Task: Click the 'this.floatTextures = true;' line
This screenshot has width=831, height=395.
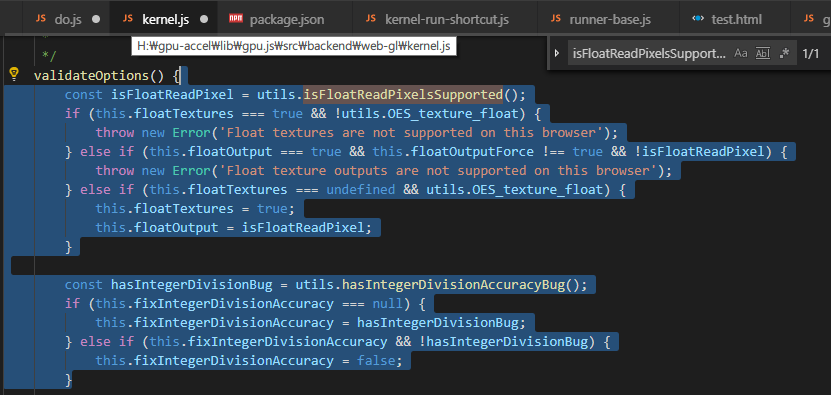Action: coord(195,209)
